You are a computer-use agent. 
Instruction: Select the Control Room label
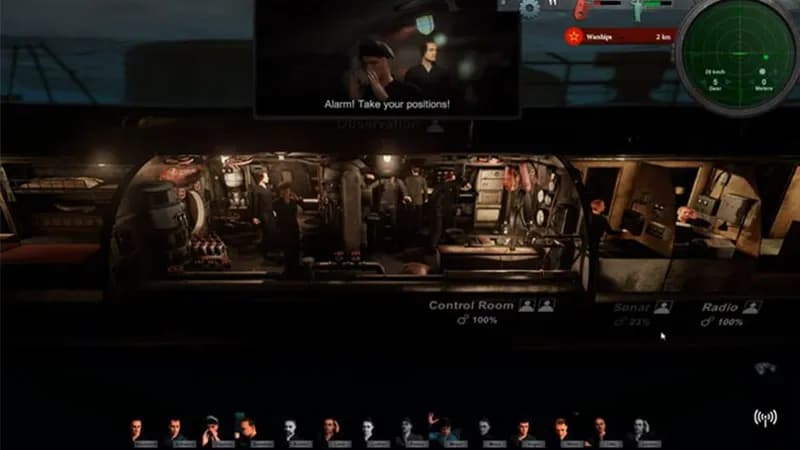[x=471, y=305]
